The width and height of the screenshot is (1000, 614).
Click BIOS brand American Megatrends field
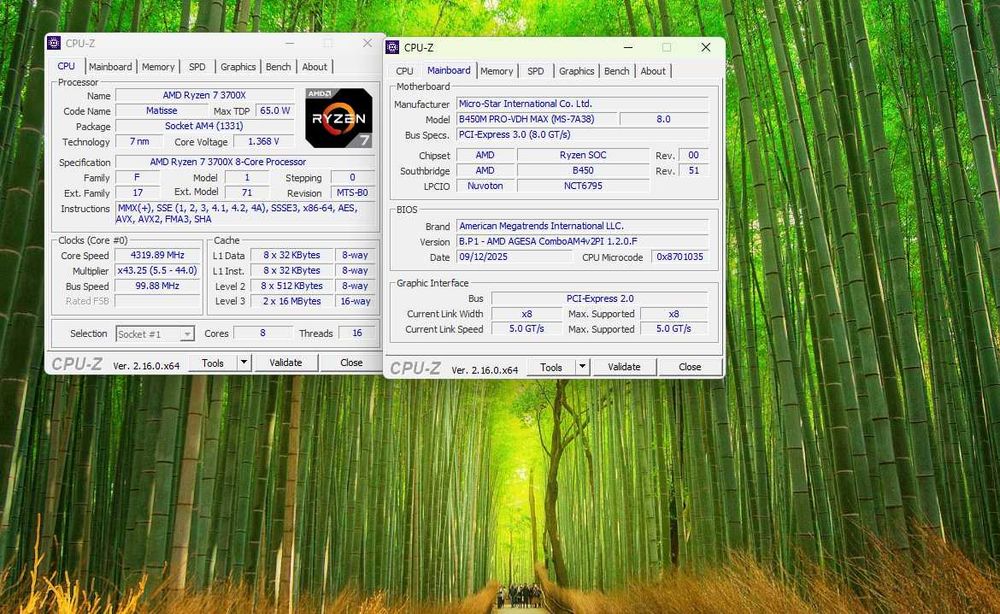582,226
